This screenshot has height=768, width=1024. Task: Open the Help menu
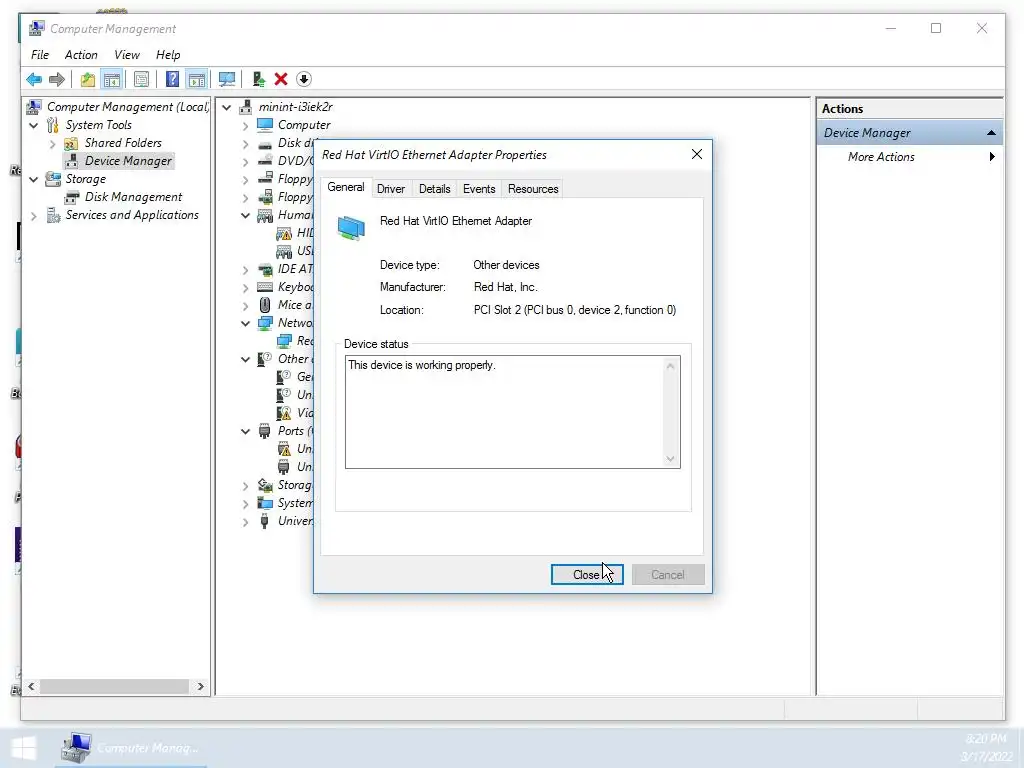168,55
